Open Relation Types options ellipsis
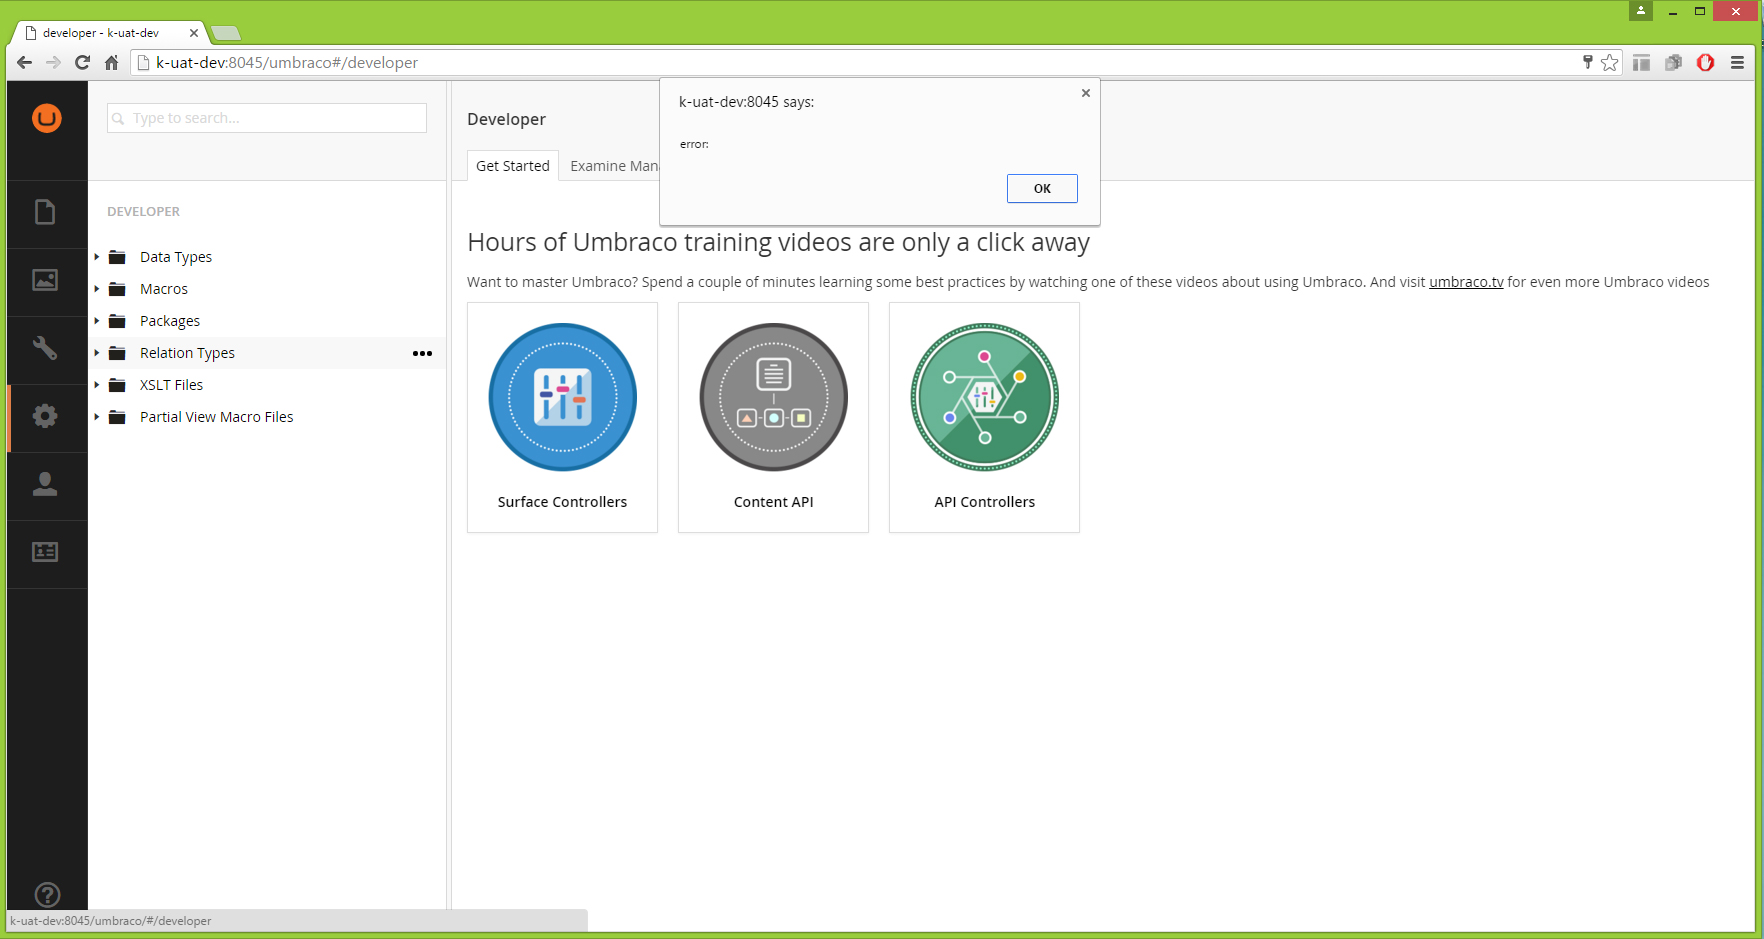Viewport: 1764px width, 939px height. pos(422,353)
